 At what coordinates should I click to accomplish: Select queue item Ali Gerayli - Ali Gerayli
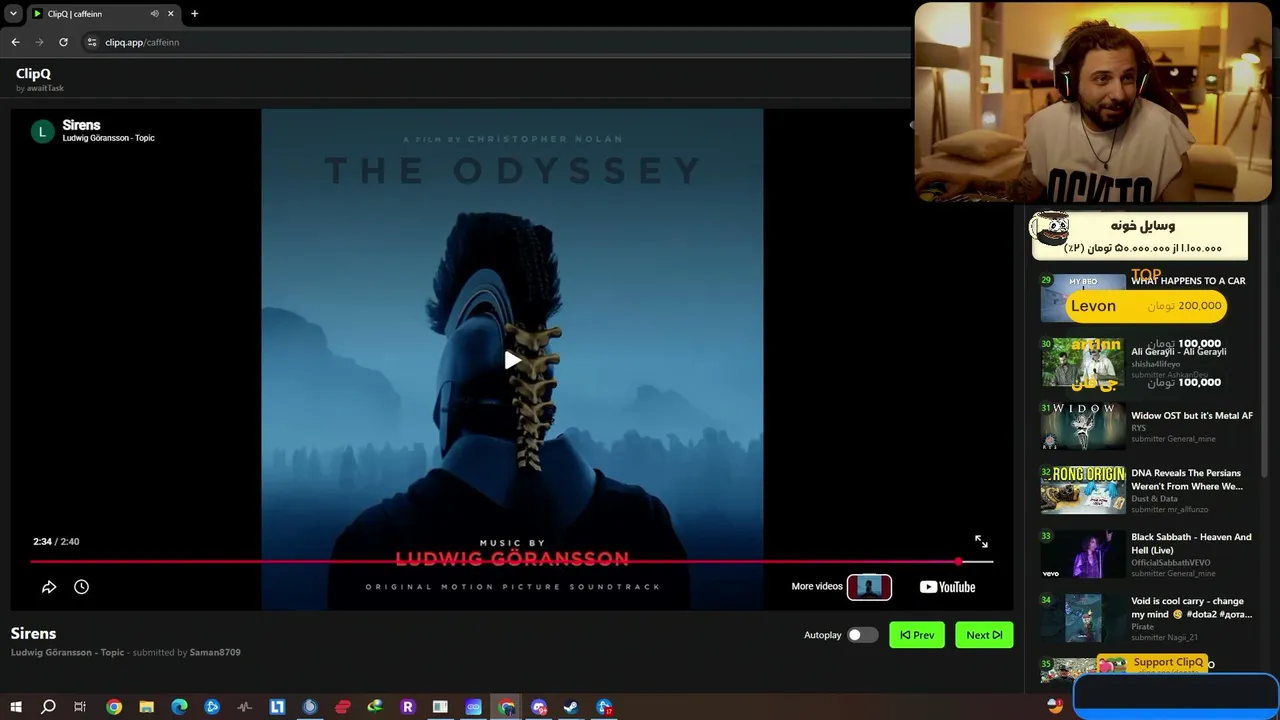click(x=1178, y=352)
